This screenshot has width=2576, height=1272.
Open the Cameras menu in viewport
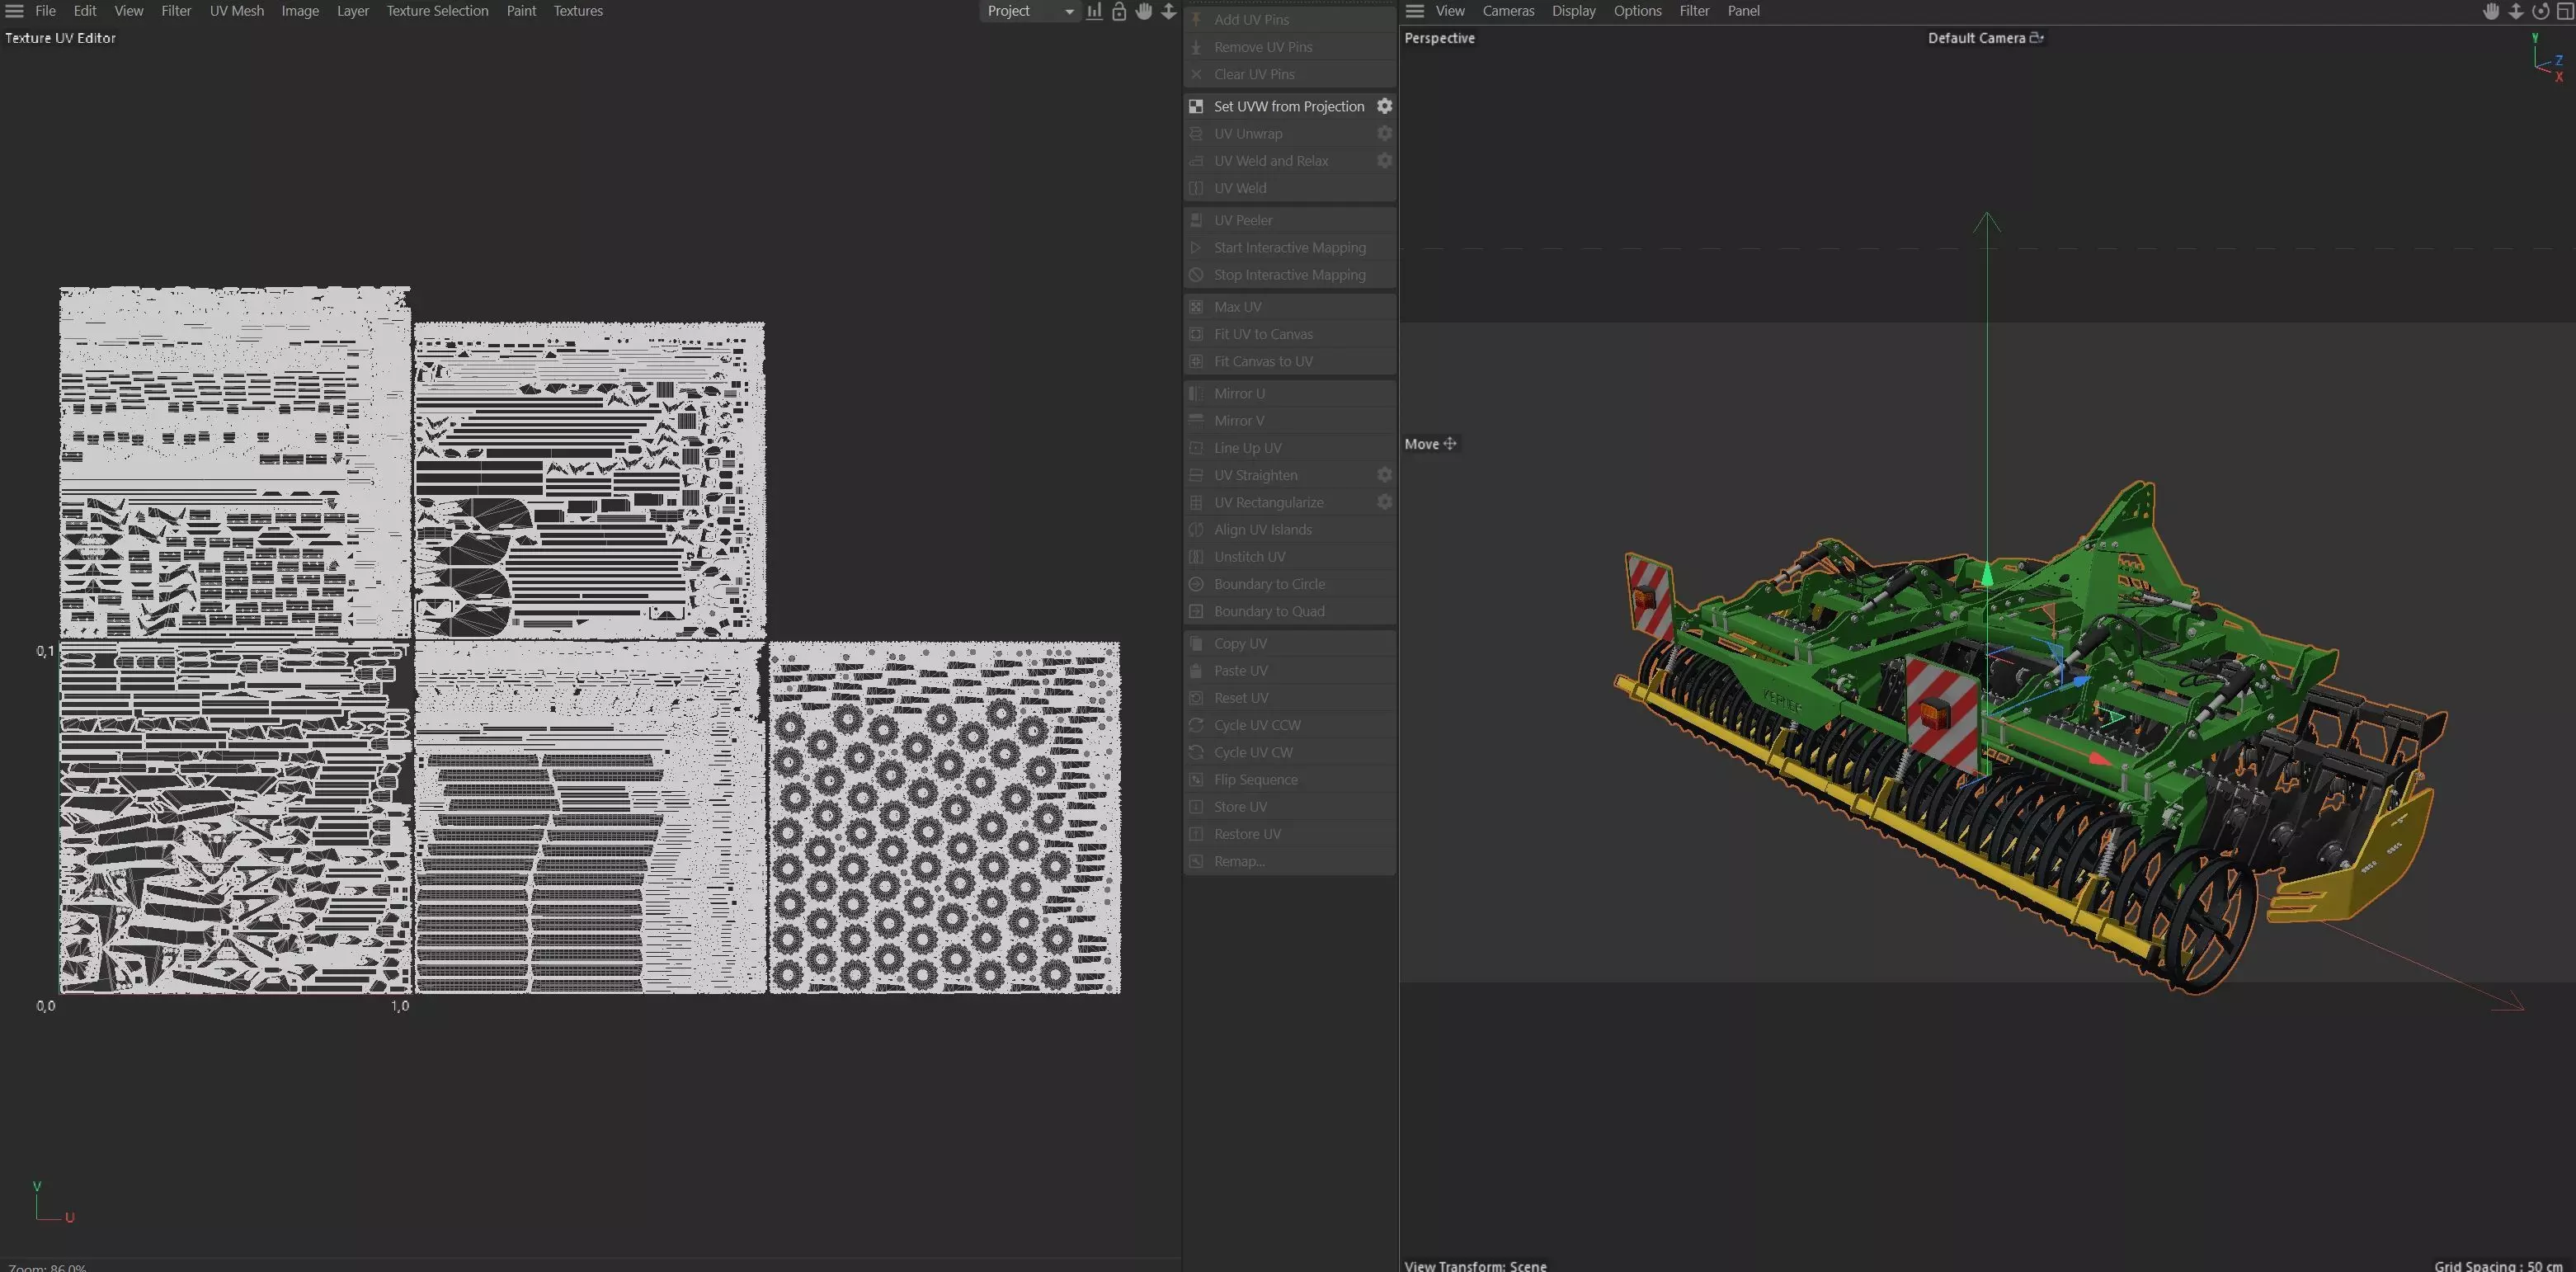[x=1507, y=11]
